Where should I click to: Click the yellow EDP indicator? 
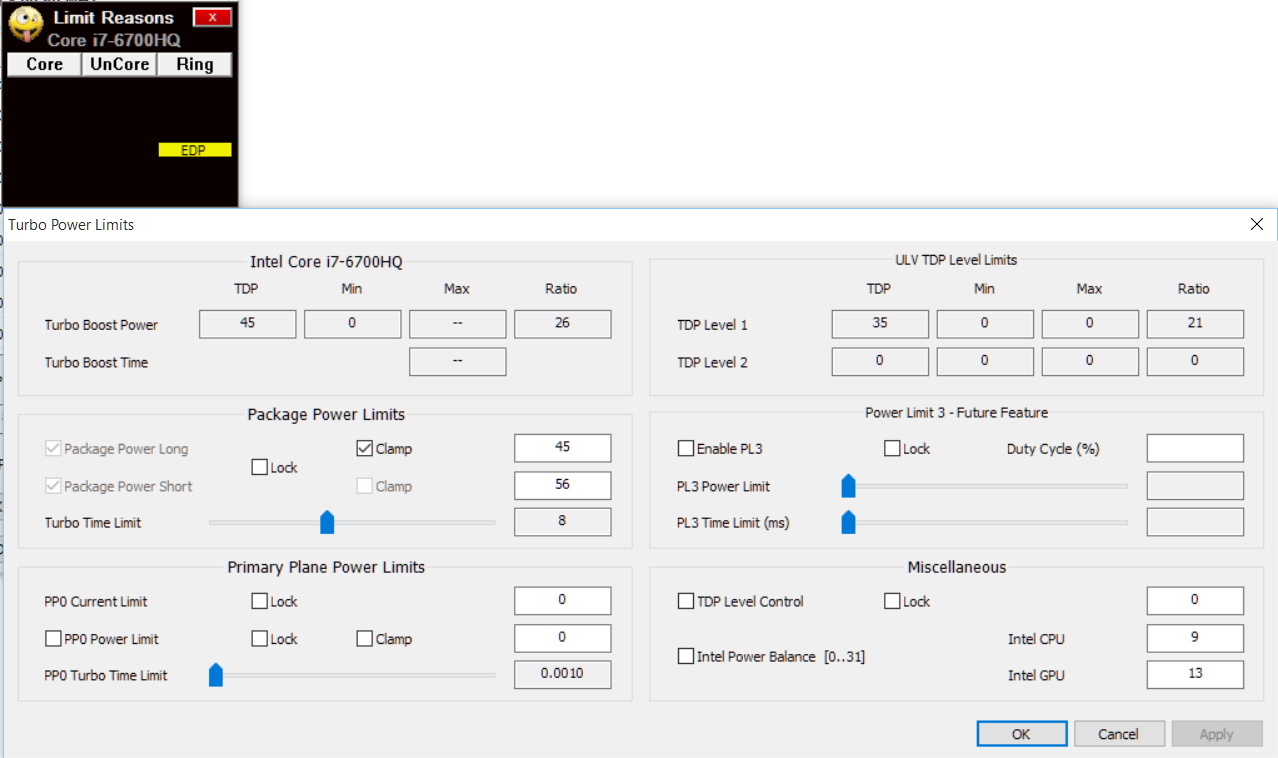(195, 150)
